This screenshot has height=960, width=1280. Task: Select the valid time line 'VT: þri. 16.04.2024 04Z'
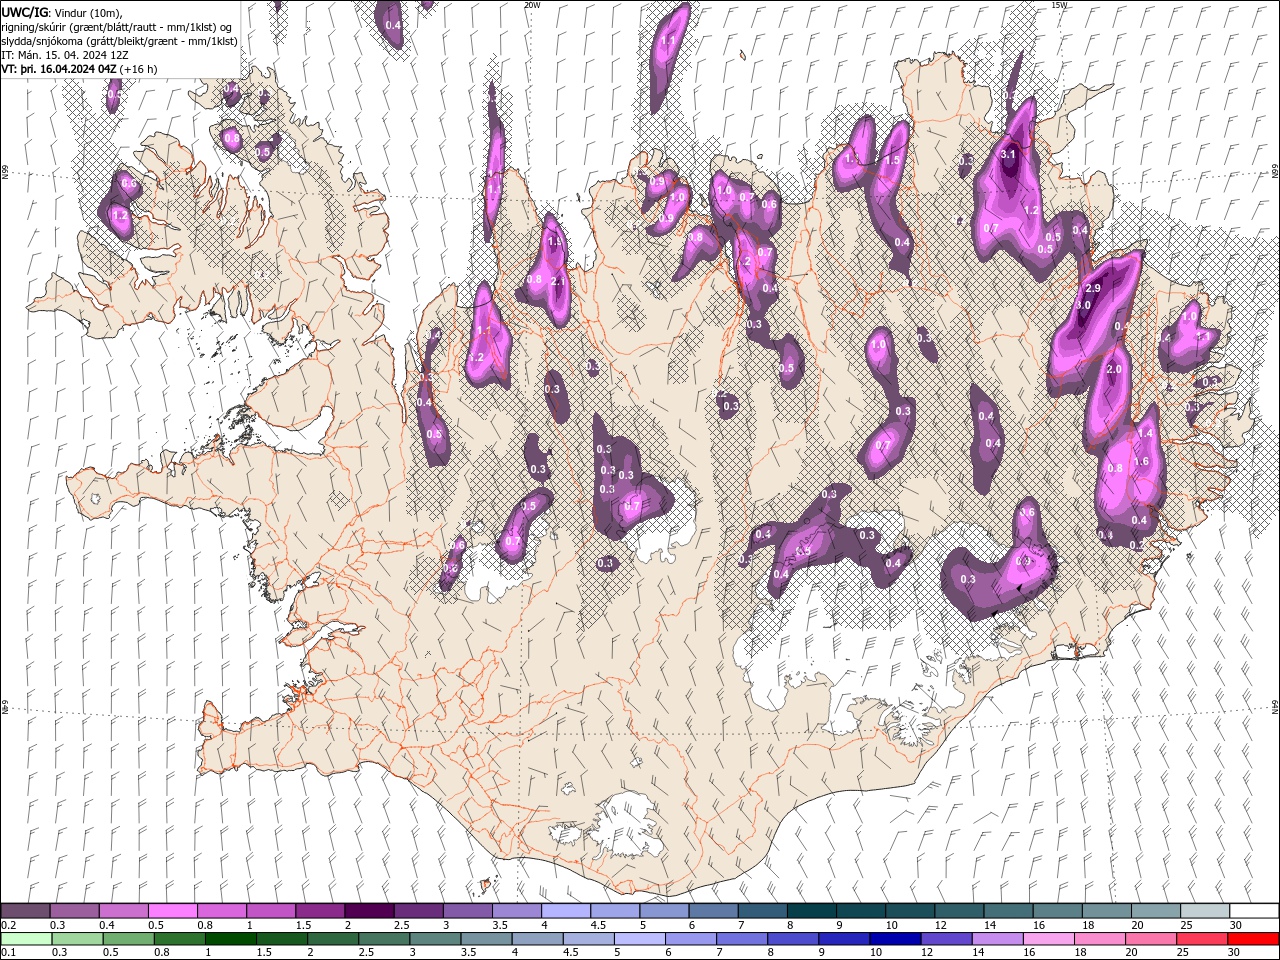59,69
